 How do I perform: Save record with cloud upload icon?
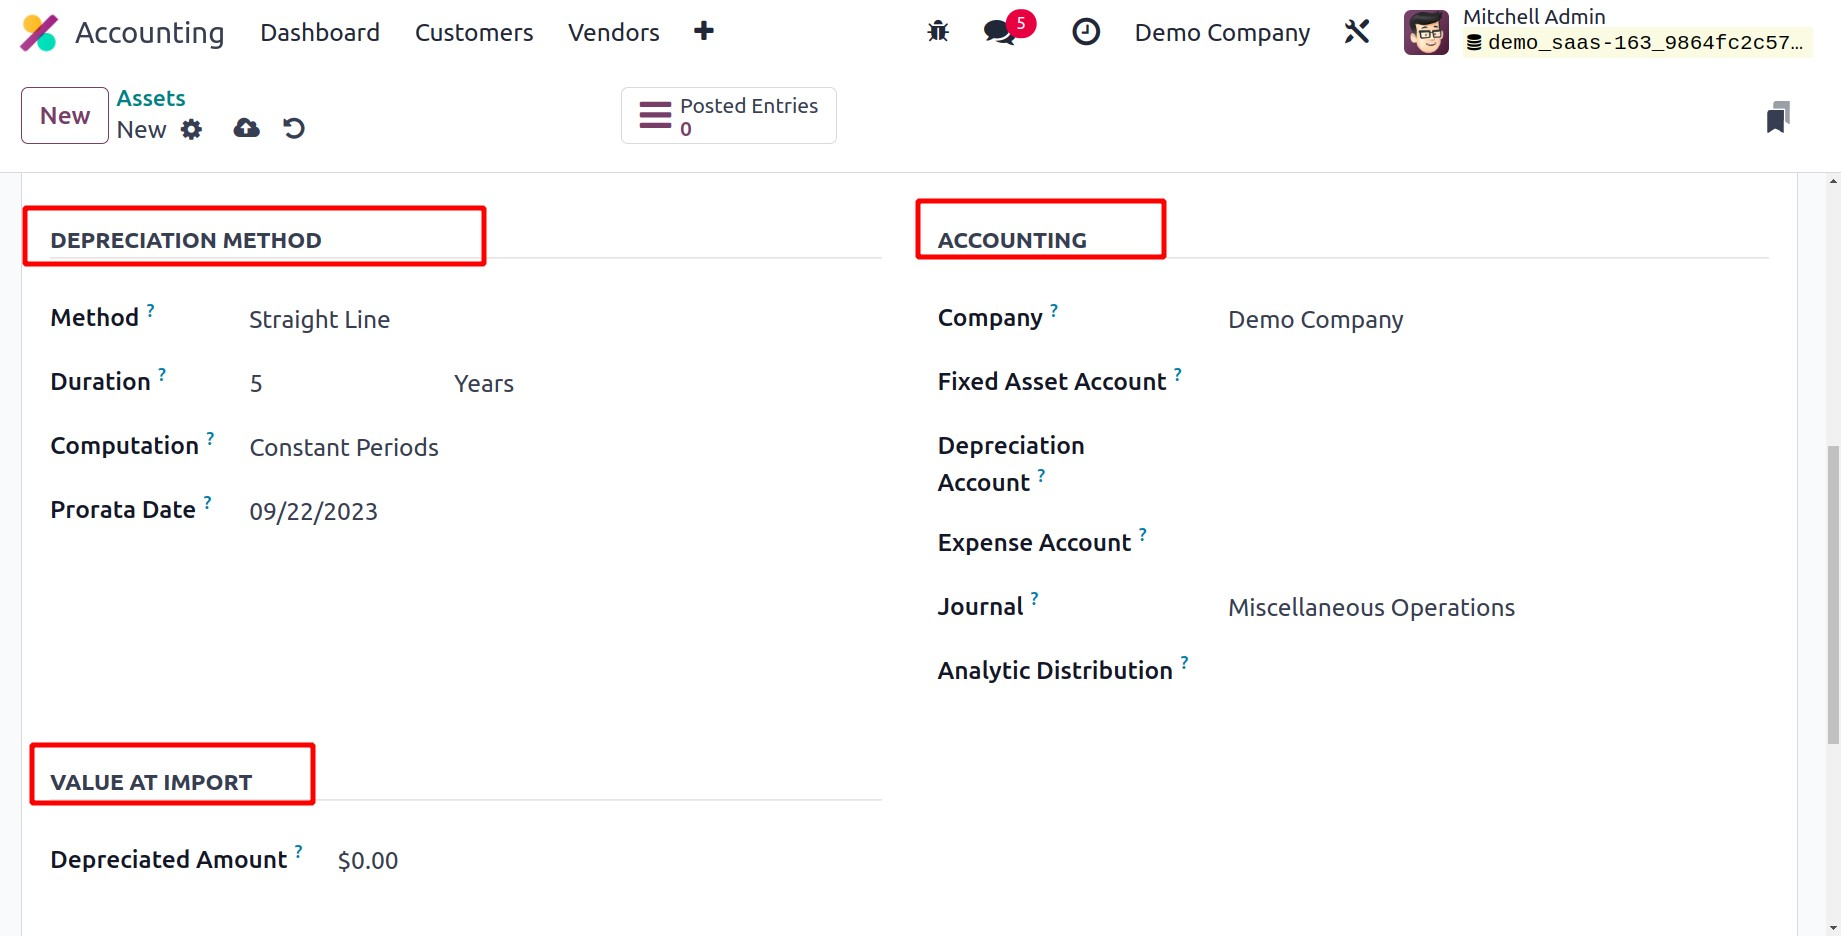coord(246,128)
